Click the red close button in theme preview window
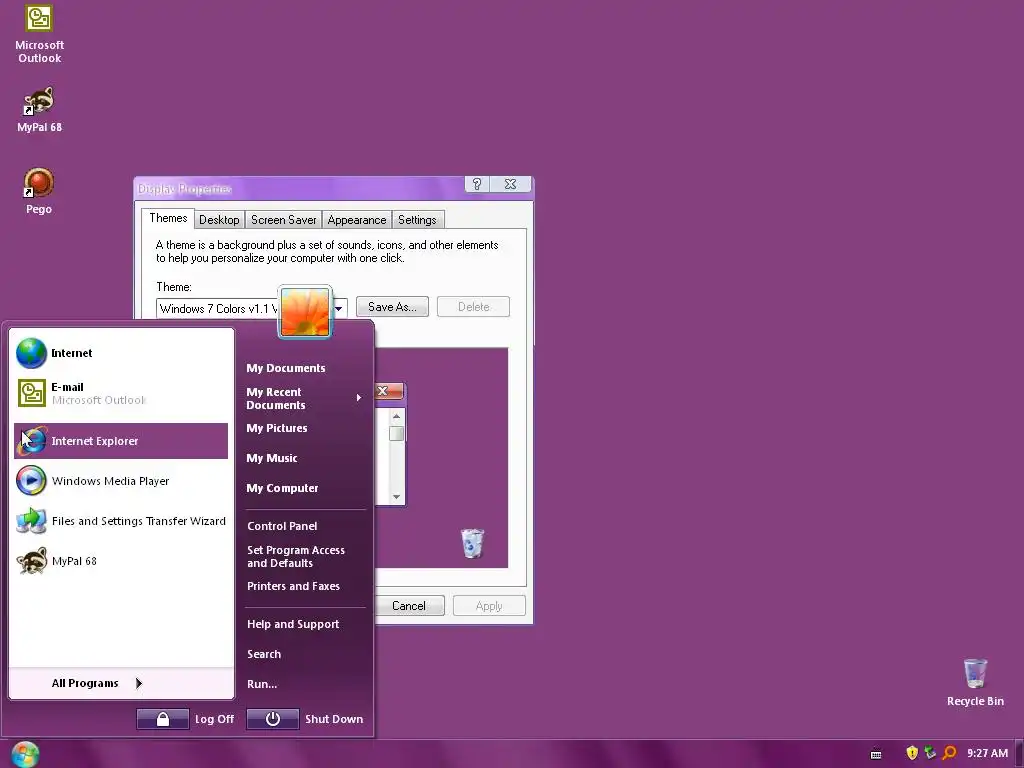This screenshot has width=1024, height=768. [389, 391]
